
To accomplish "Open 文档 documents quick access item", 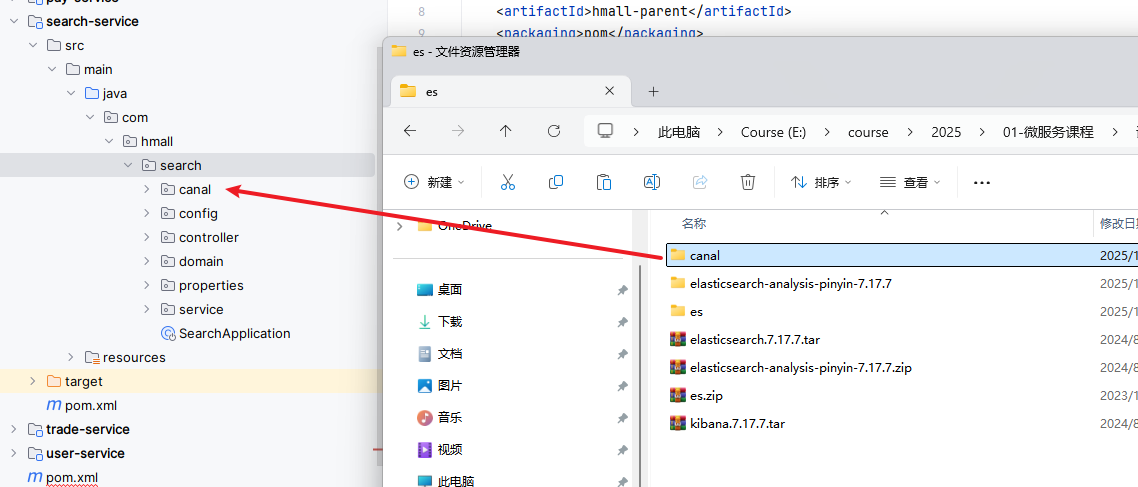I will tap(450, 353).
